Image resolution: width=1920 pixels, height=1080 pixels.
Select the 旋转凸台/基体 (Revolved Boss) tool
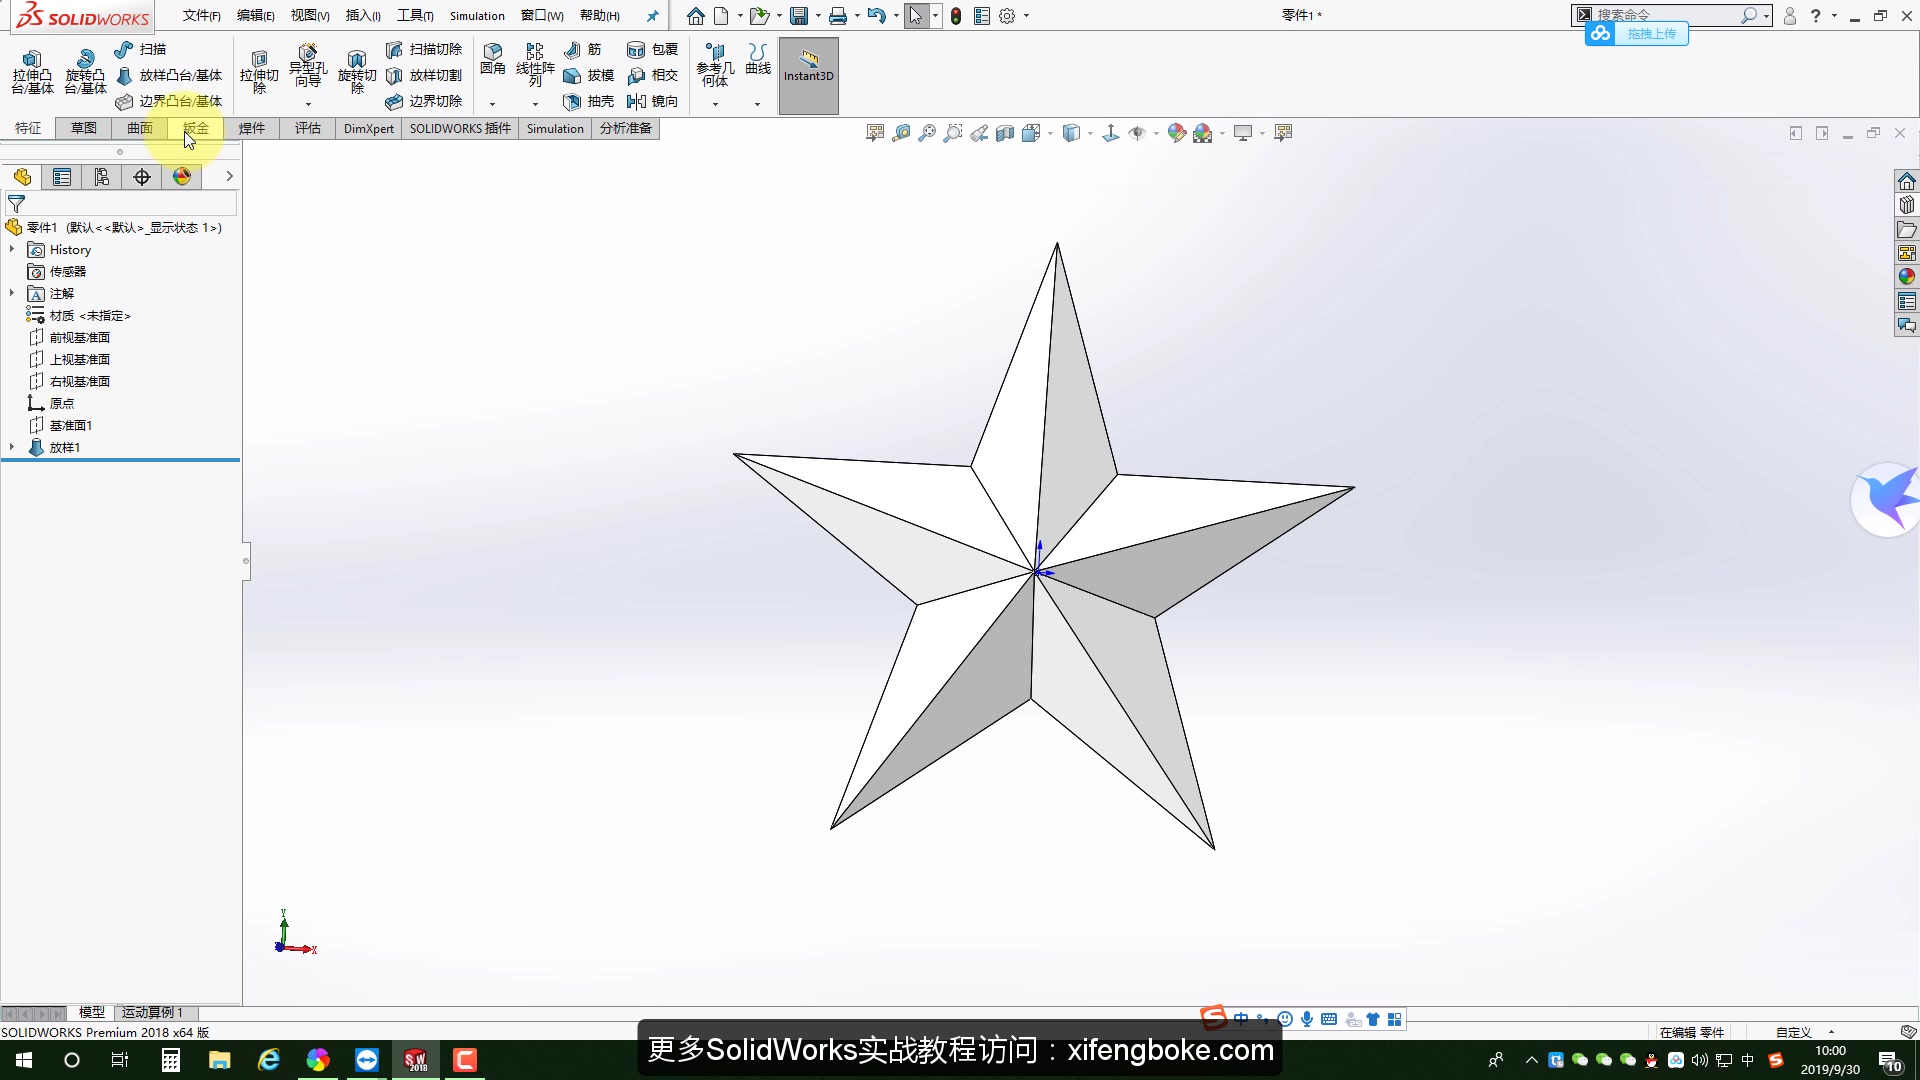(x=85, y=72)
